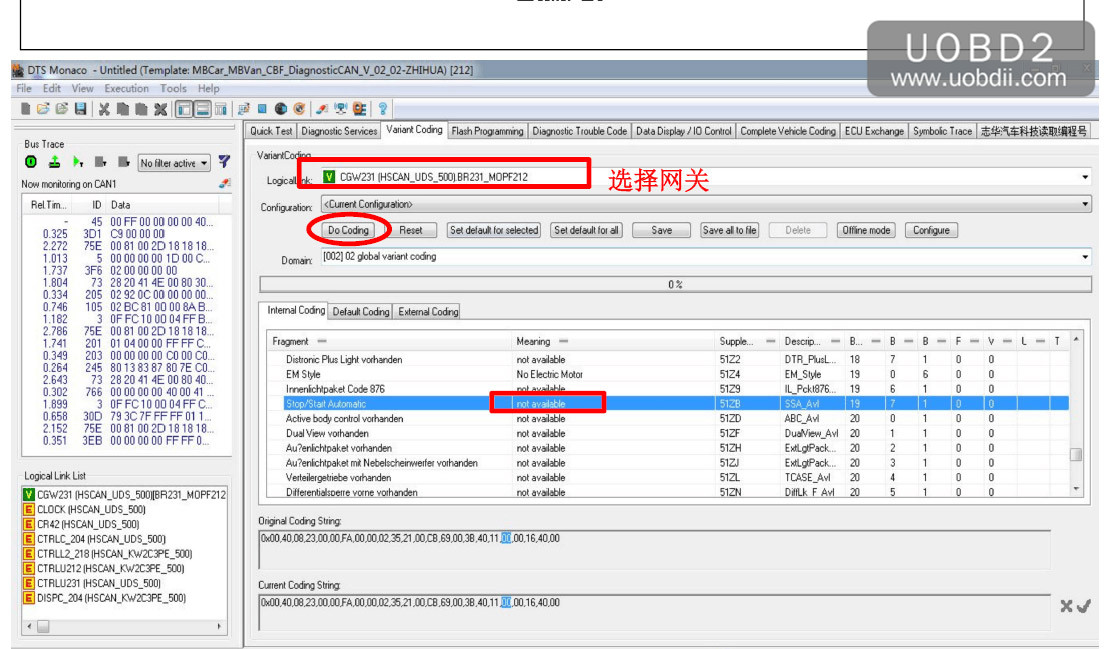This screenshot has width=1109, height=649.
Task: Open the Execution menu
Action: 127,88
